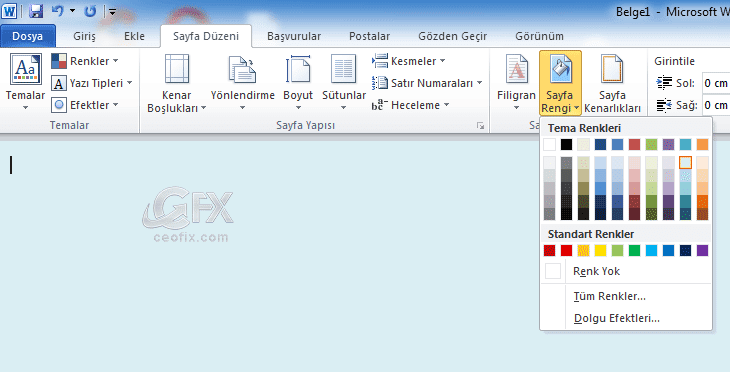Open the Temalar themes gallery
This screenshot has width=730, height=372.
click(25, 82)
